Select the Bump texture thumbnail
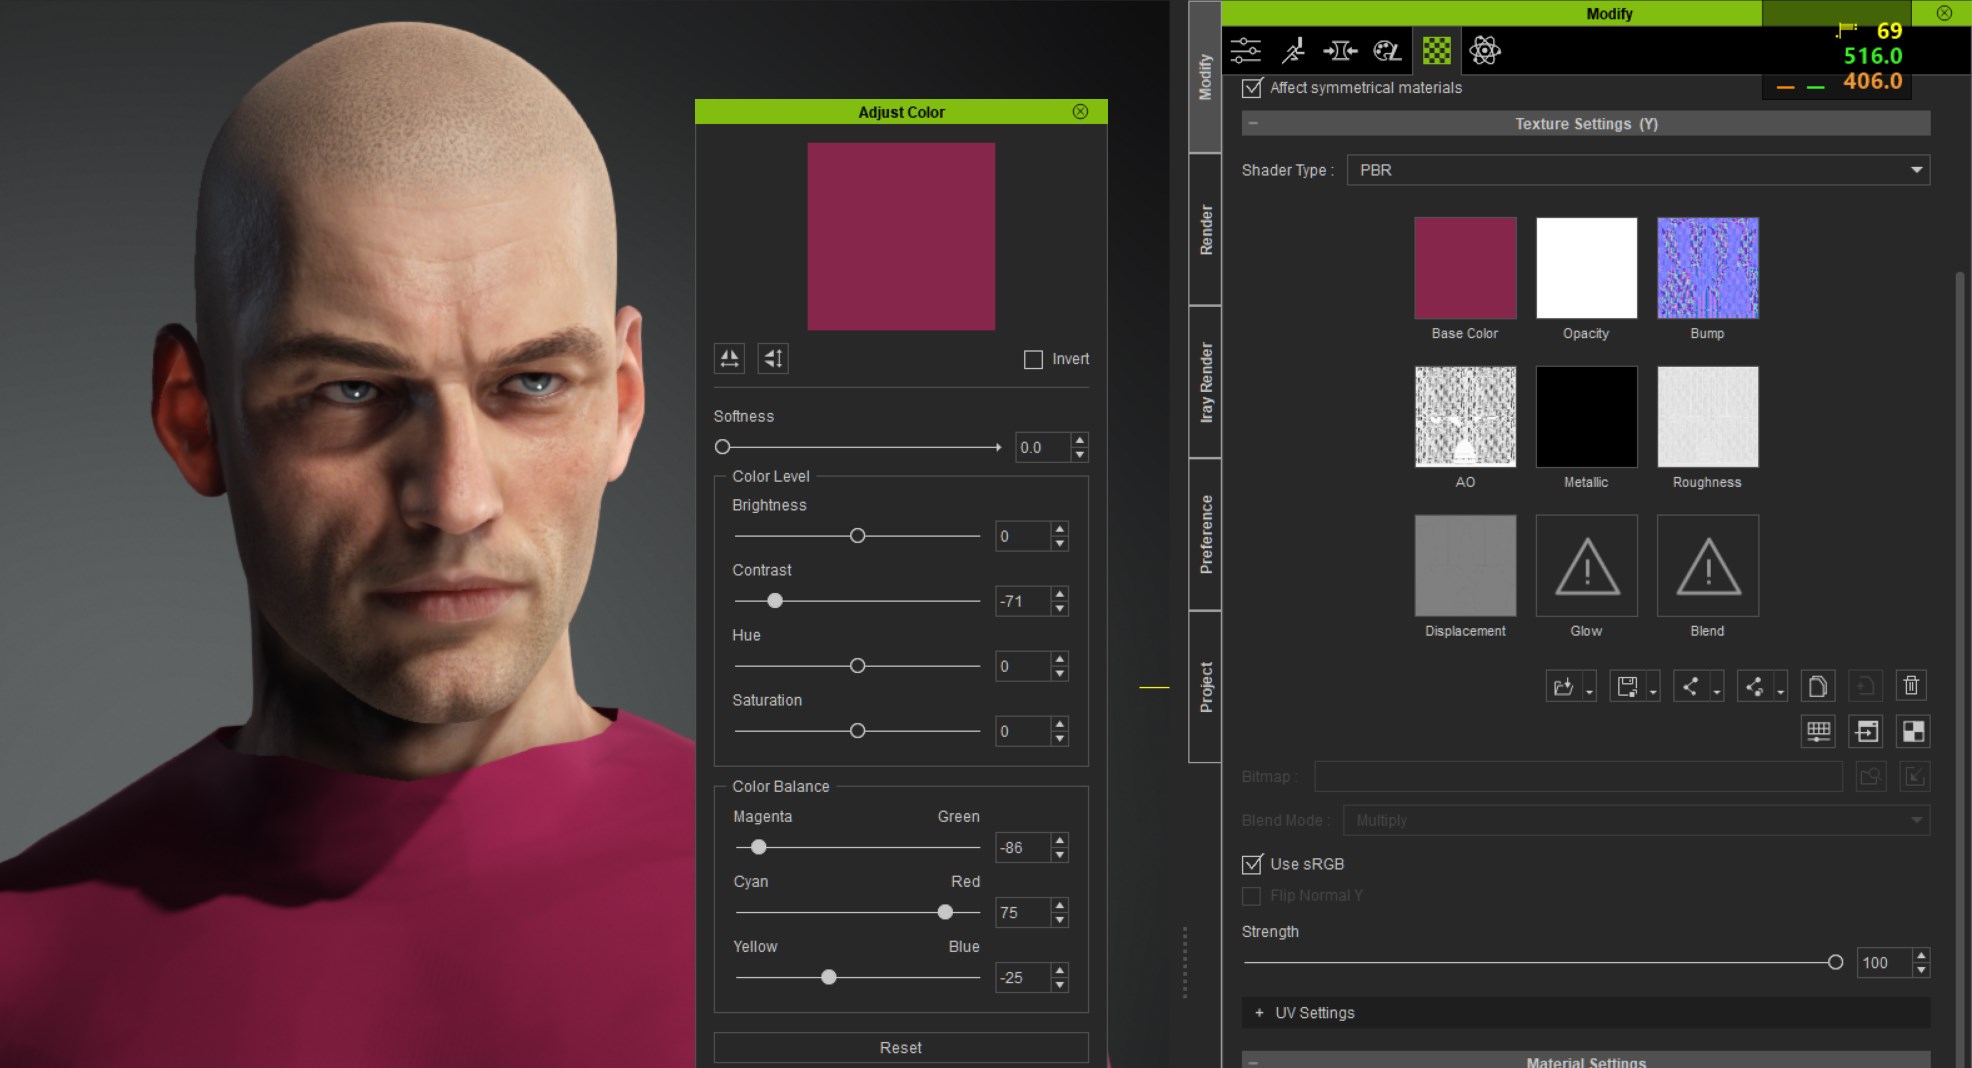 [x=1708, y=268]
